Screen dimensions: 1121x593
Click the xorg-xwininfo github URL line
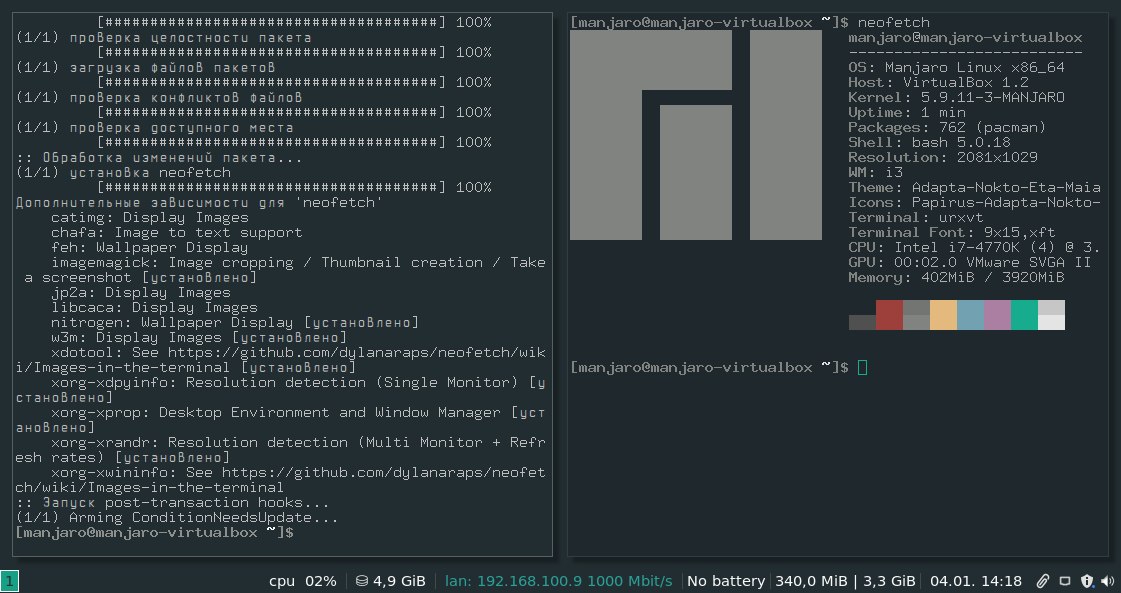click(x=280, y=480)
